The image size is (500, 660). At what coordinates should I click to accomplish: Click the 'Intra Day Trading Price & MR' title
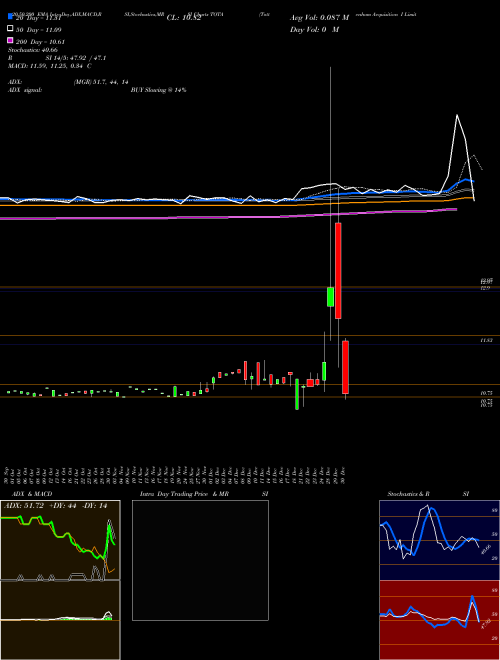(x=184, y=494)
